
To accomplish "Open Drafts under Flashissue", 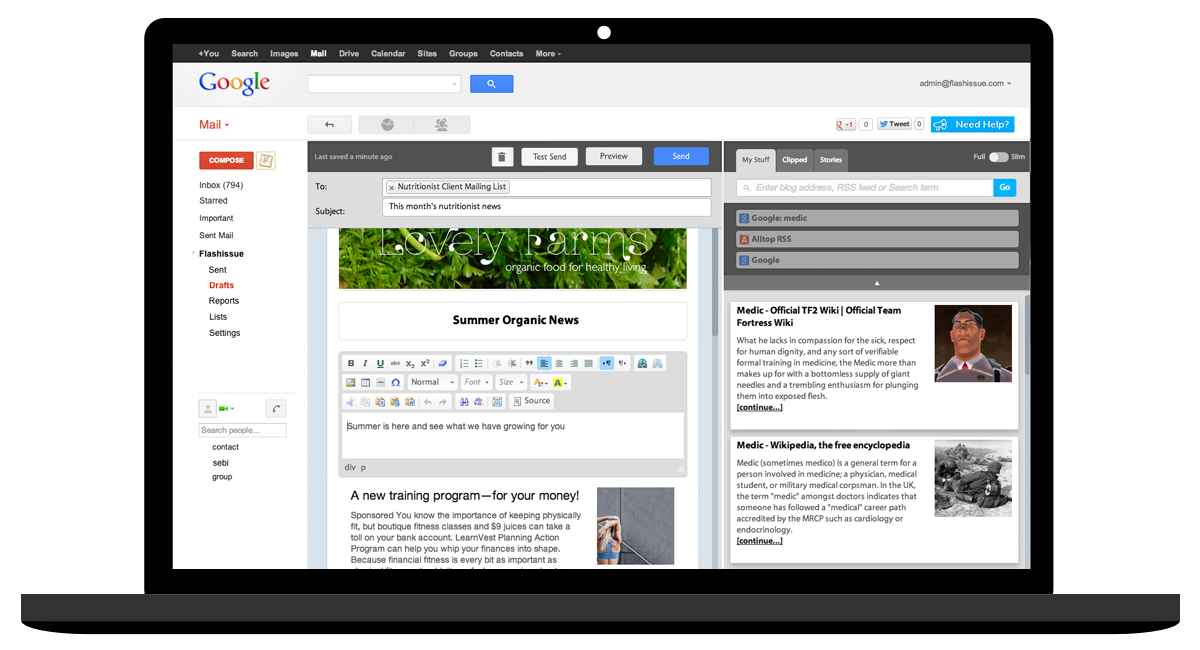I will [x=221, y=285].
